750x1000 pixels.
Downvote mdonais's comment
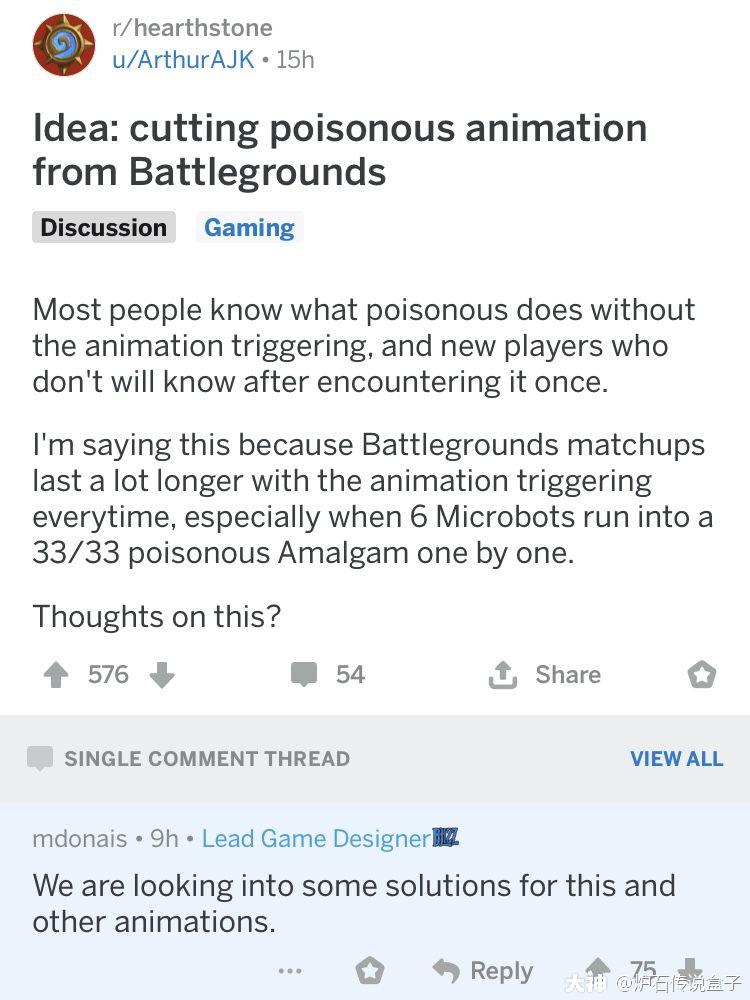690,969
